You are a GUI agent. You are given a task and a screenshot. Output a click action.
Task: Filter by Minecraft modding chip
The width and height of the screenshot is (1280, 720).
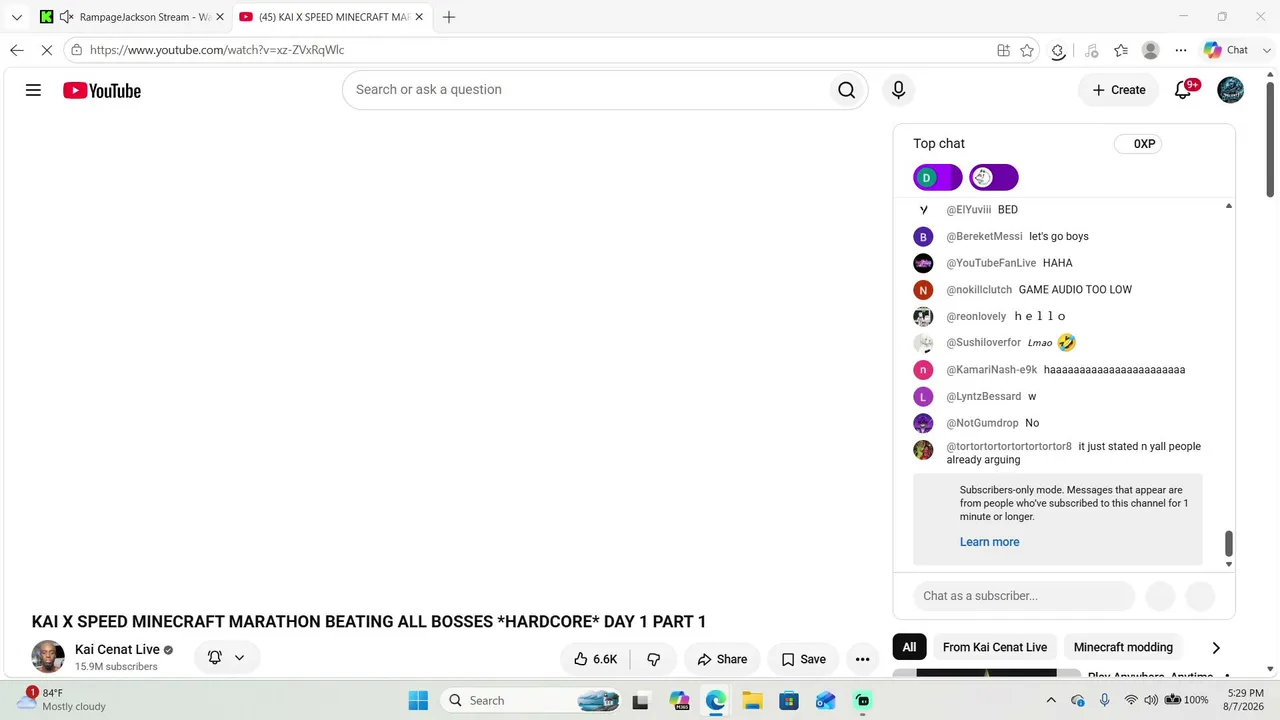coord(1123,647)
